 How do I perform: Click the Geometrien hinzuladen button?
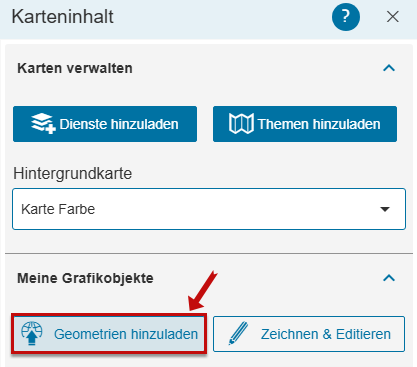point(109,334)
